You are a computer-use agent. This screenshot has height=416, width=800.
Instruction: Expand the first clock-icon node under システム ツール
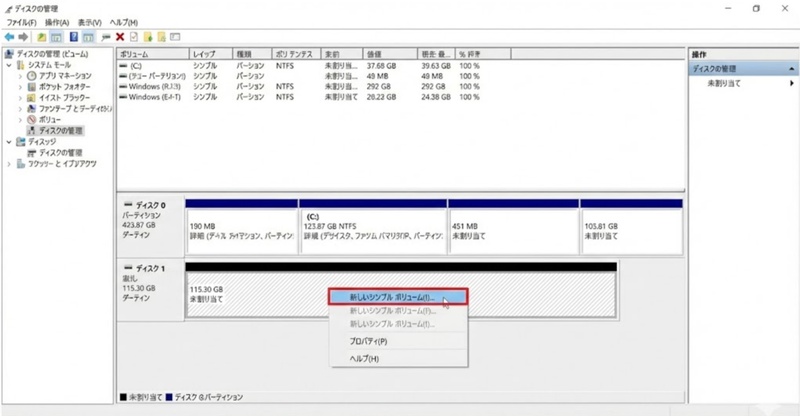tap(20, 76)
